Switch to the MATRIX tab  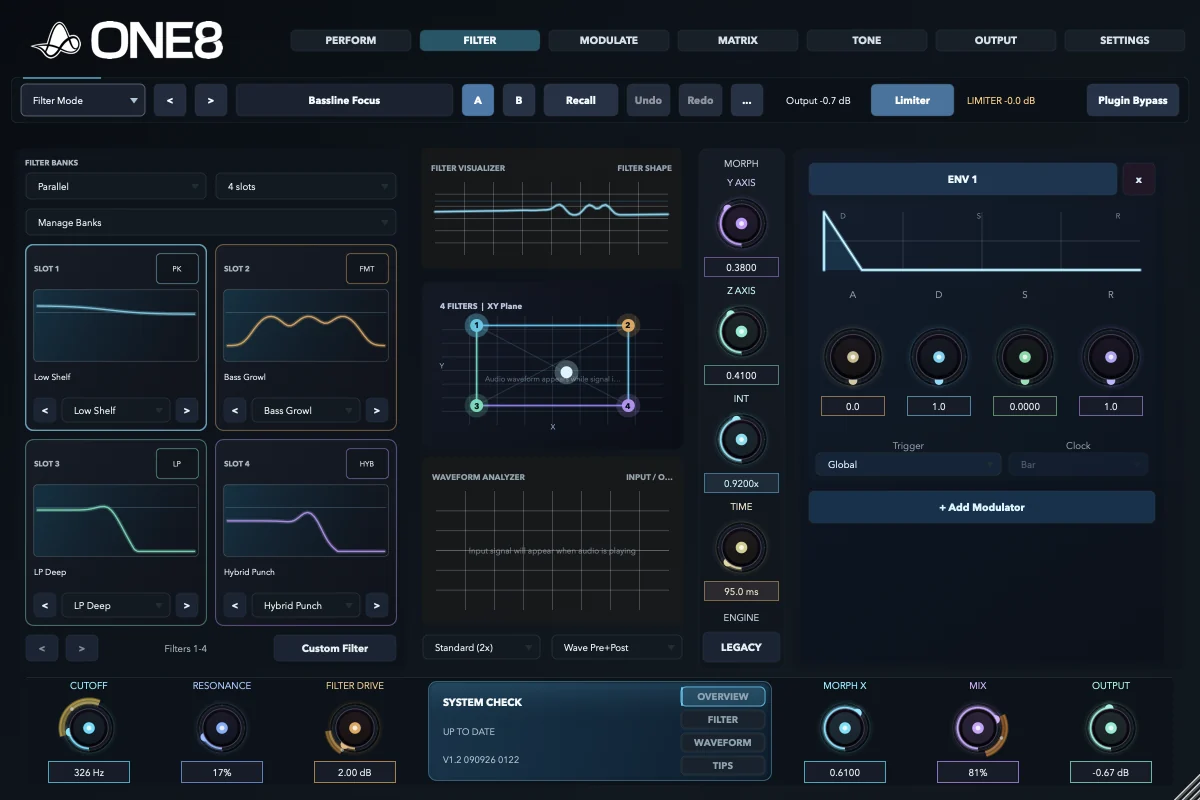[738, 40]
